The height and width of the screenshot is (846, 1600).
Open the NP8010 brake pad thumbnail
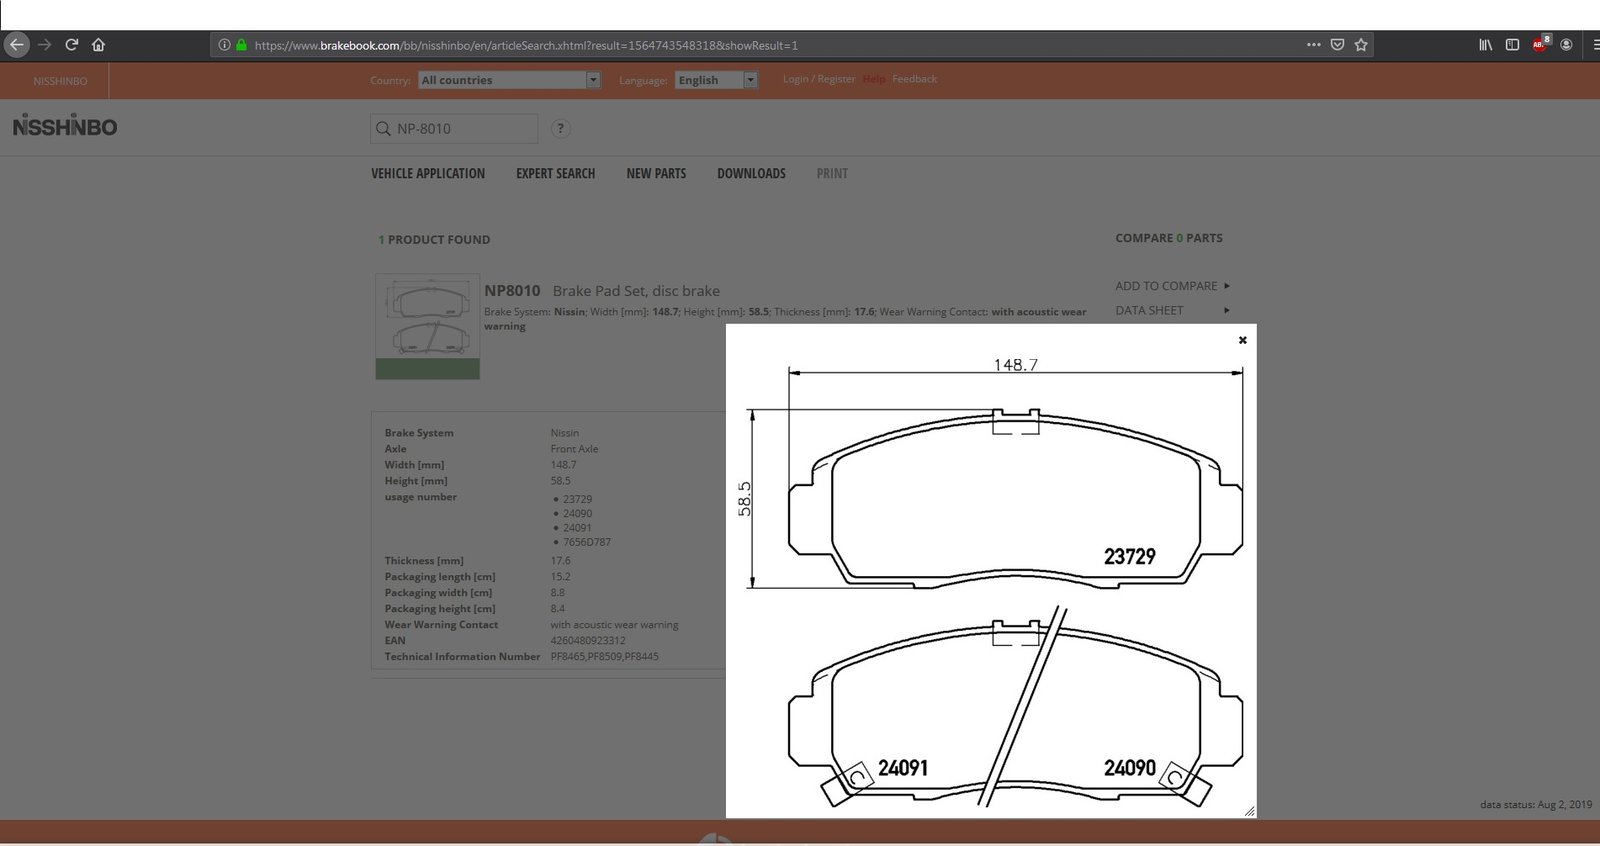point(428,327)
